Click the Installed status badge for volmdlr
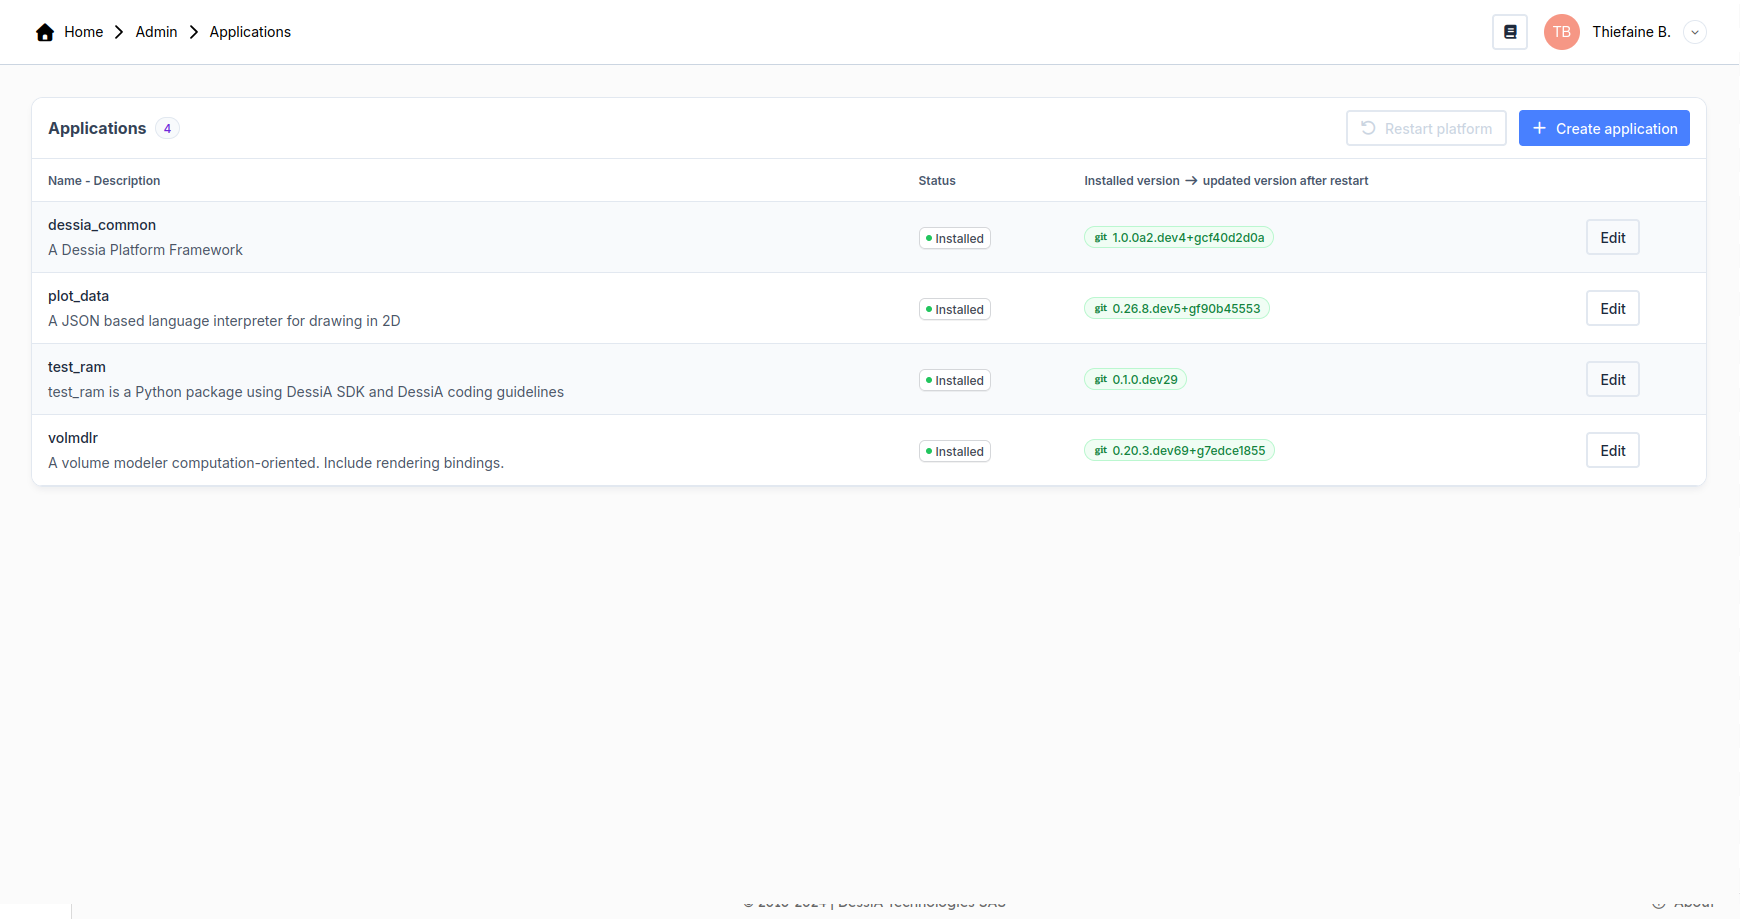Image resolution: width=1740 pixels, height=919 pixels. tap(954, 452)
